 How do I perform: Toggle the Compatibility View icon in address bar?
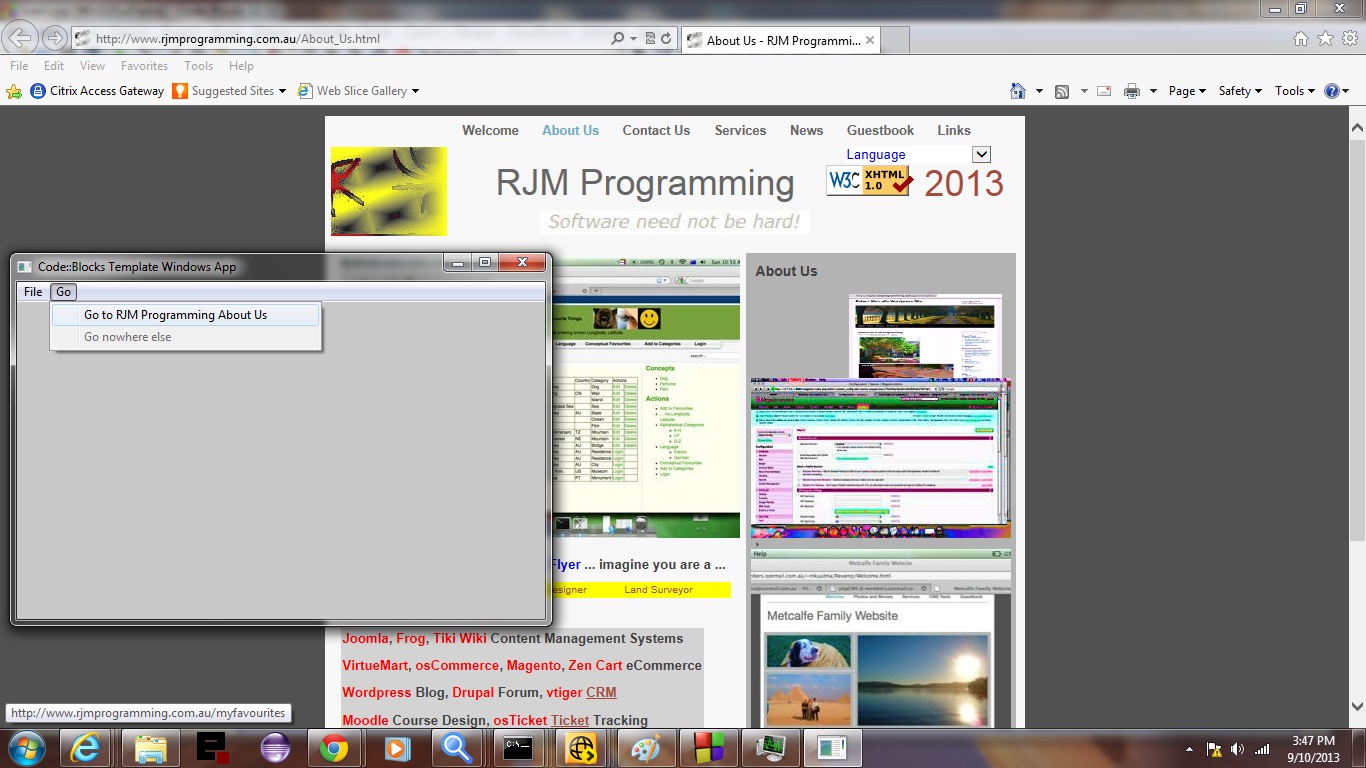click(x=650, y=39)
